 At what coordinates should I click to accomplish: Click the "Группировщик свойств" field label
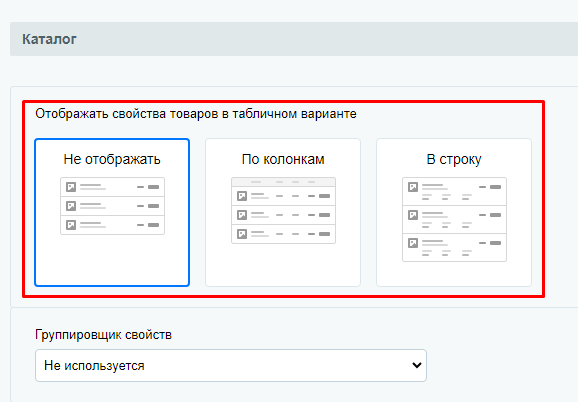point(103,335)
